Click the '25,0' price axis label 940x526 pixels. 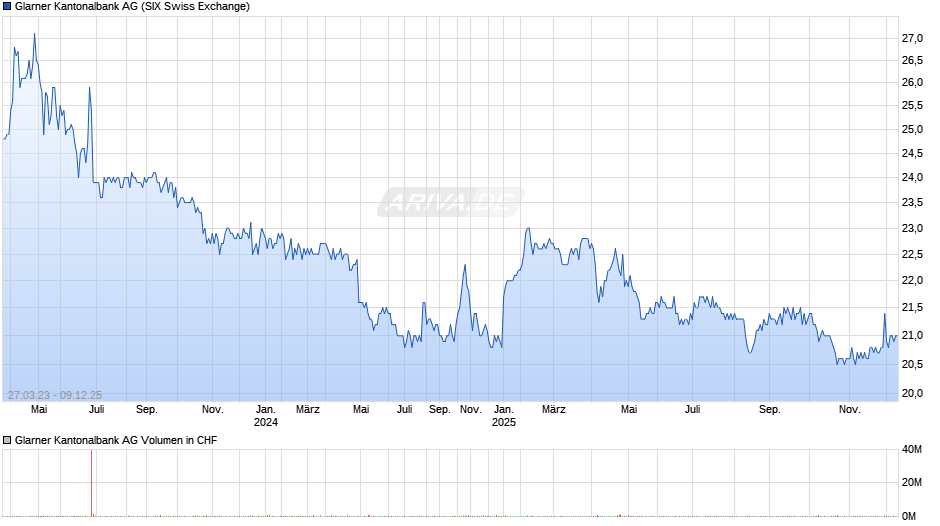coord(912,130)
